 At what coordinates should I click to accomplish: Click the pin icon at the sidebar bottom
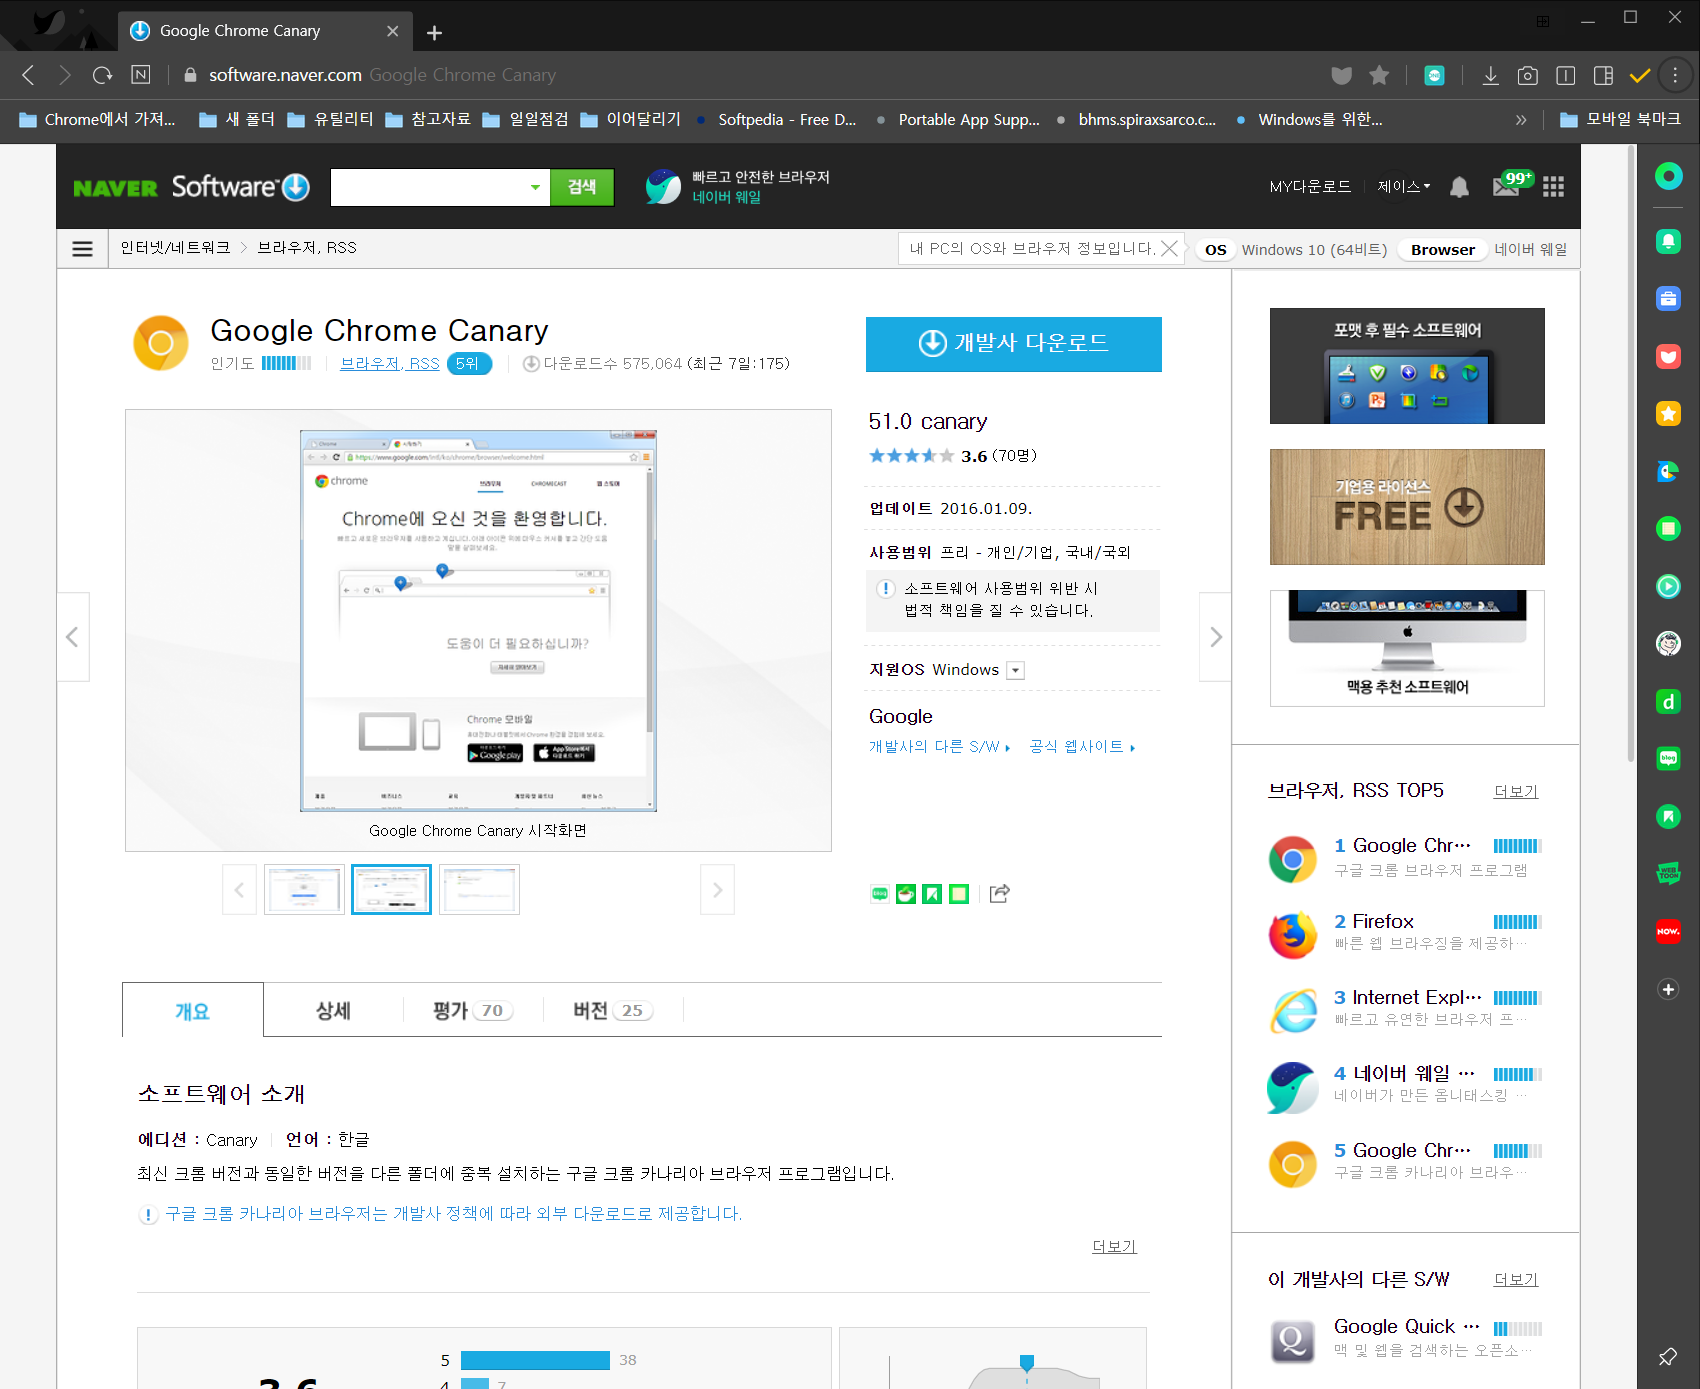point(1668,1356)
